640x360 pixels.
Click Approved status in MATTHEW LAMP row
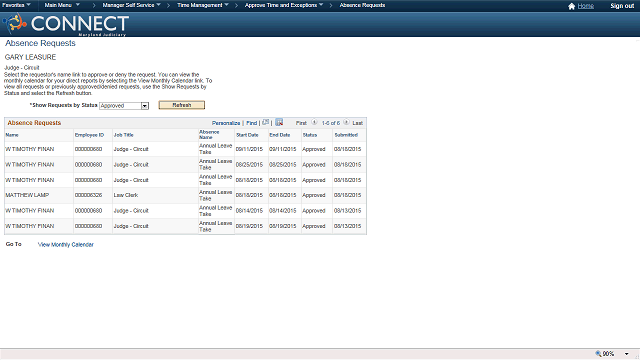314,195
